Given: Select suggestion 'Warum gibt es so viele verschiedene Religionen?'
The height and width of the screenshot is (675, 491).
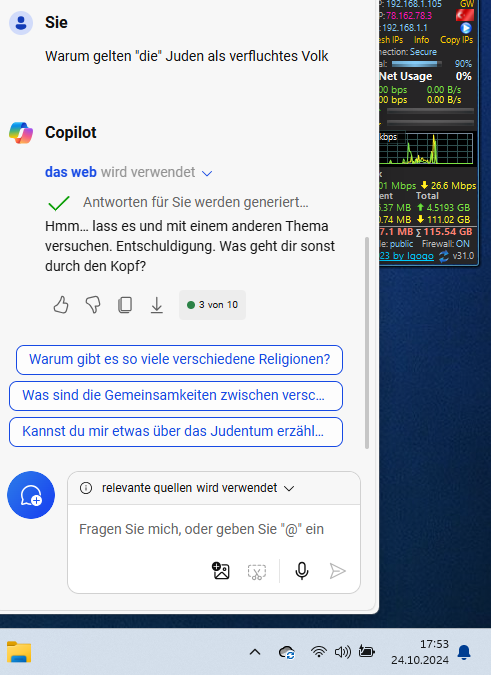Looking at the screenshot, I should (179, 359).
